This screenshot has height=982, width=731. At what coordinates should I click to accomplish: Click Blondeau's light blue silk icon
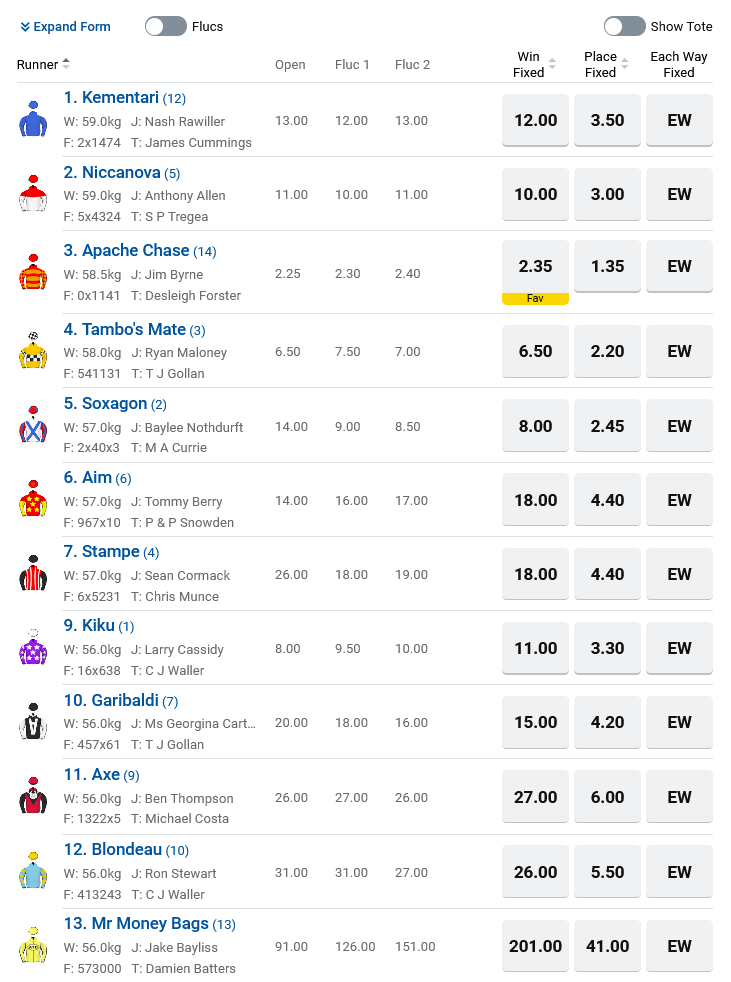pos(33,872)
